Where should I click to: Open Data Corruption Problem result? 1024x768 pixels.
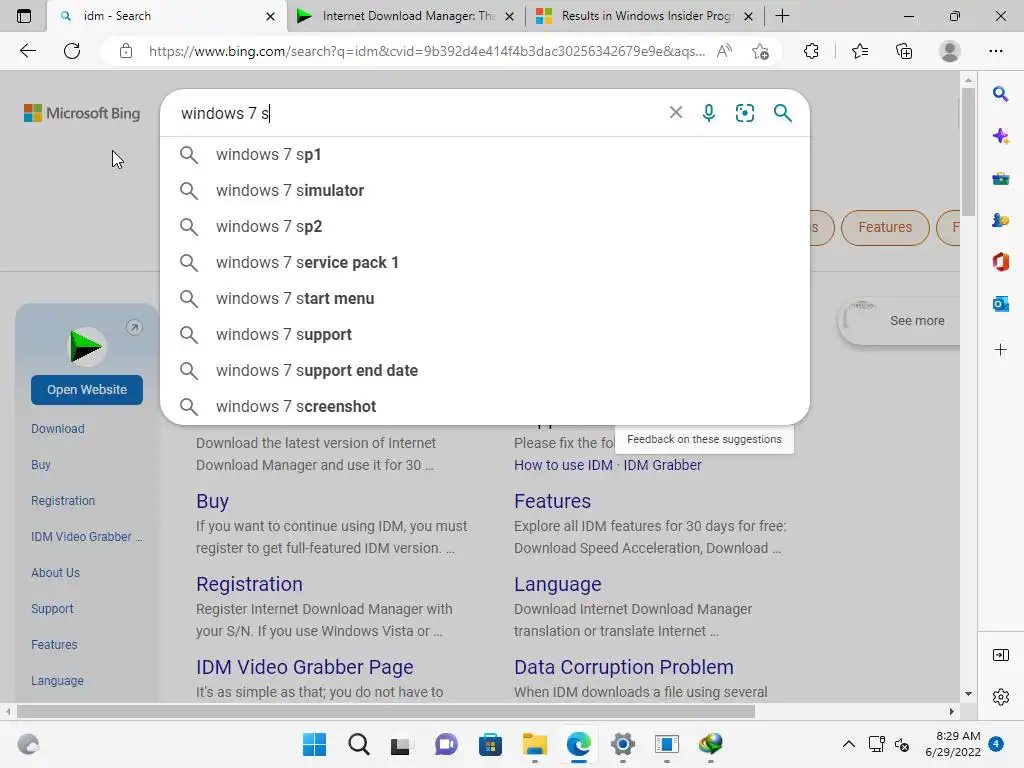624,667
